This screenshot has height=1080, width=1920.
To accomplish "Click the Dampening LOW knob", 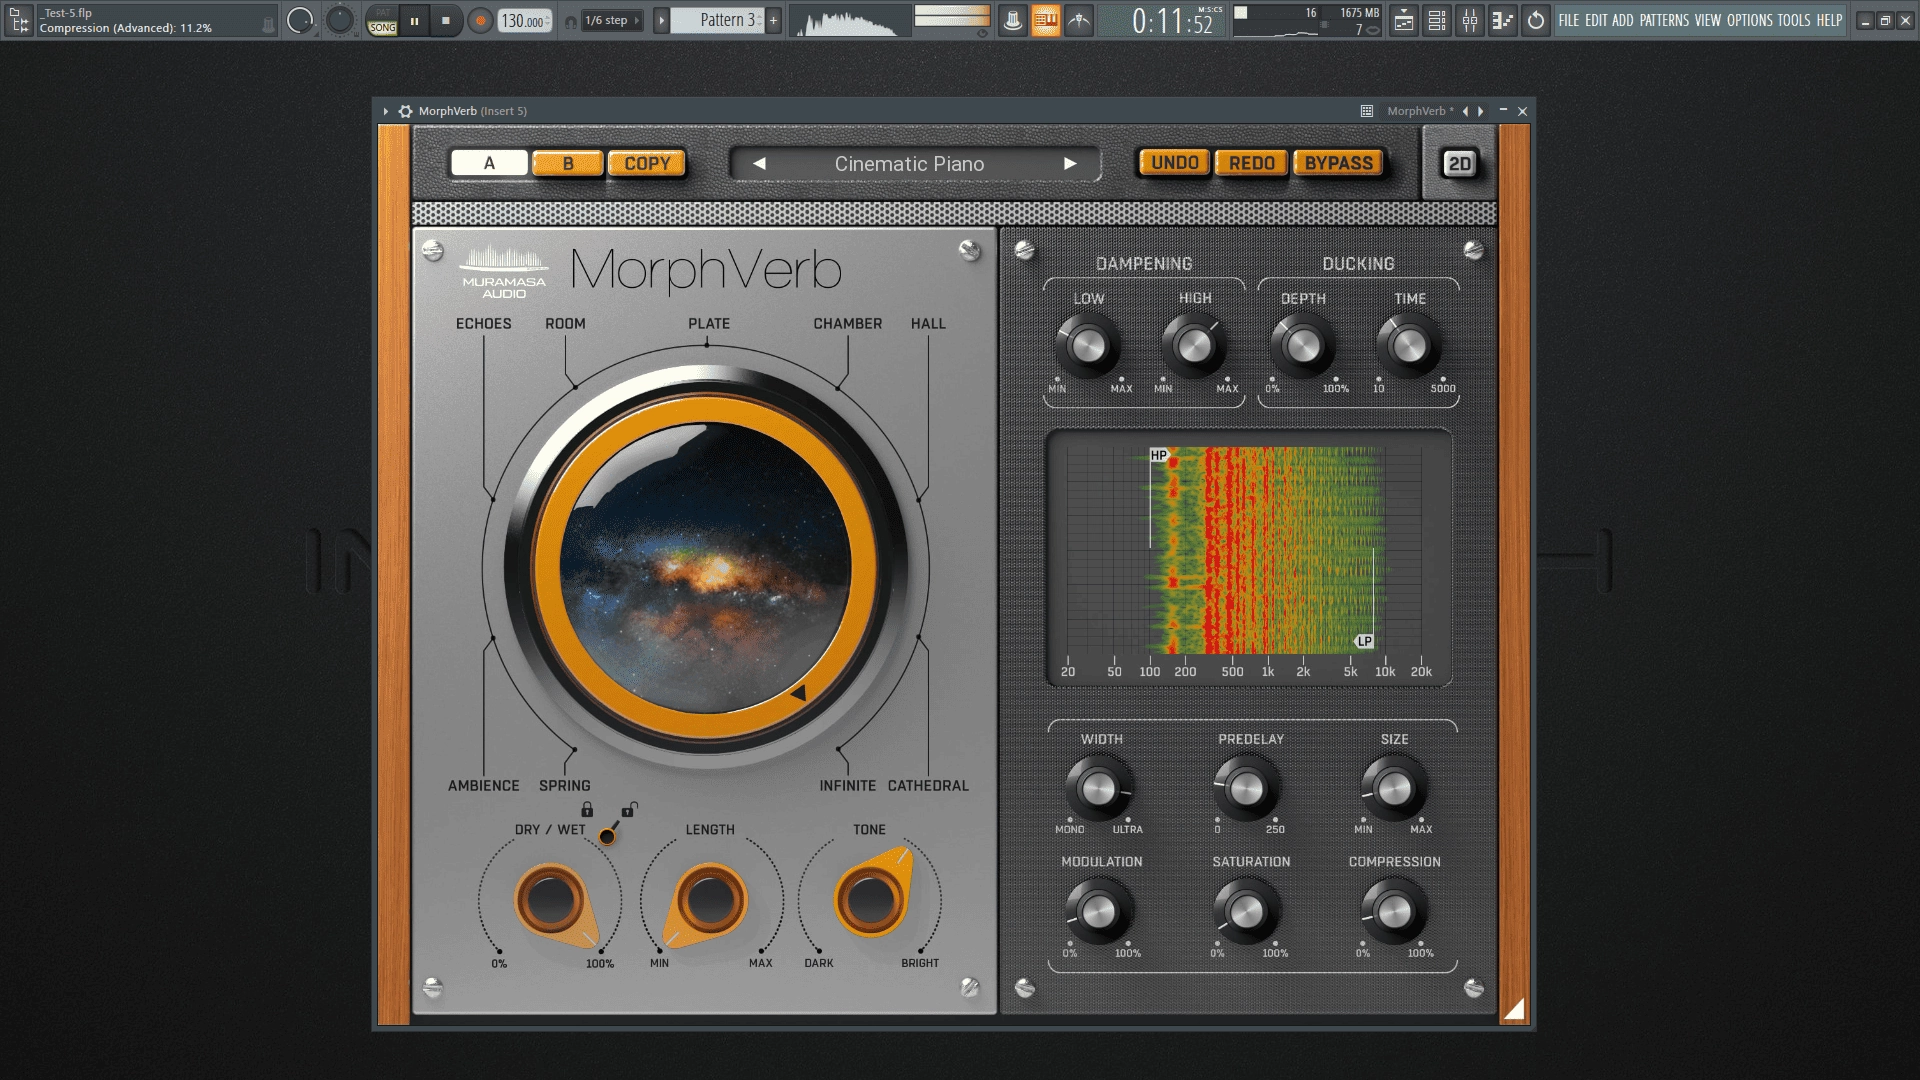I will [x=1087, y=346].
